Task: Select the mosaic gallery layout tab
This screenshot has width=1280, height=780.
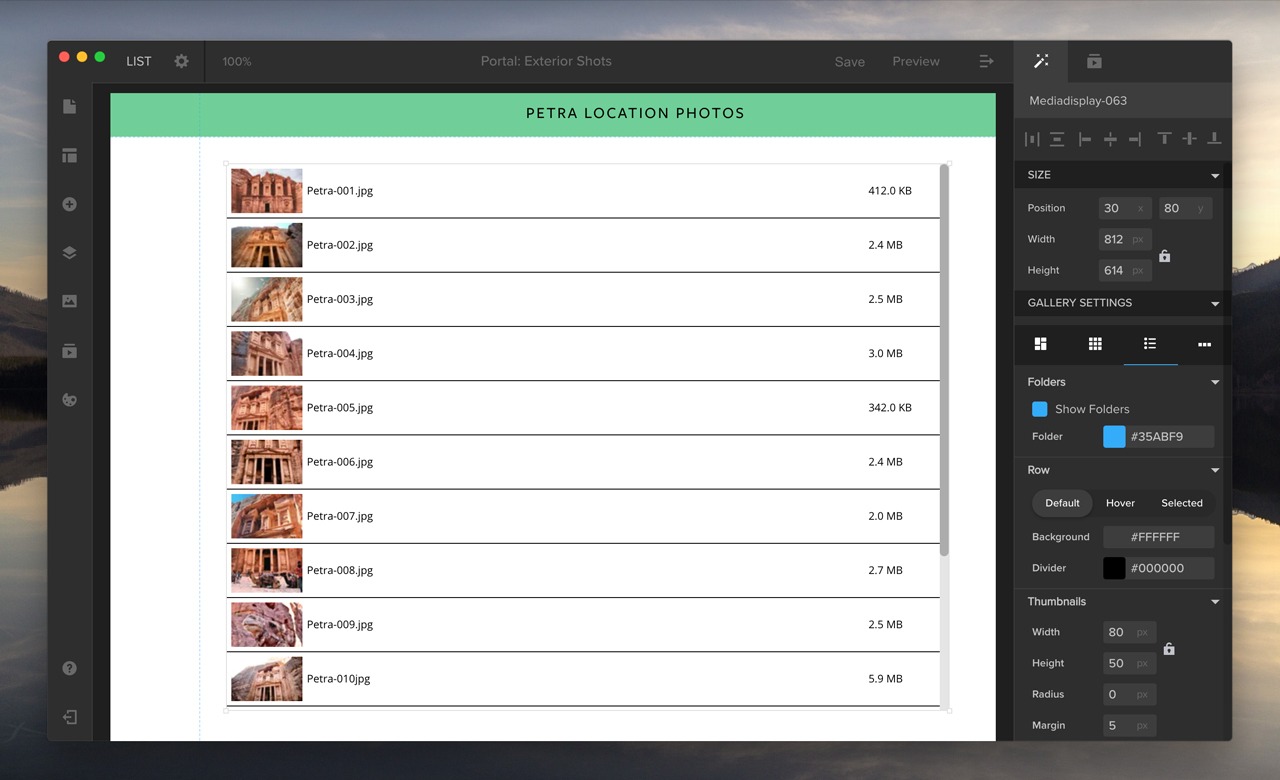Action: point(1041,344)
